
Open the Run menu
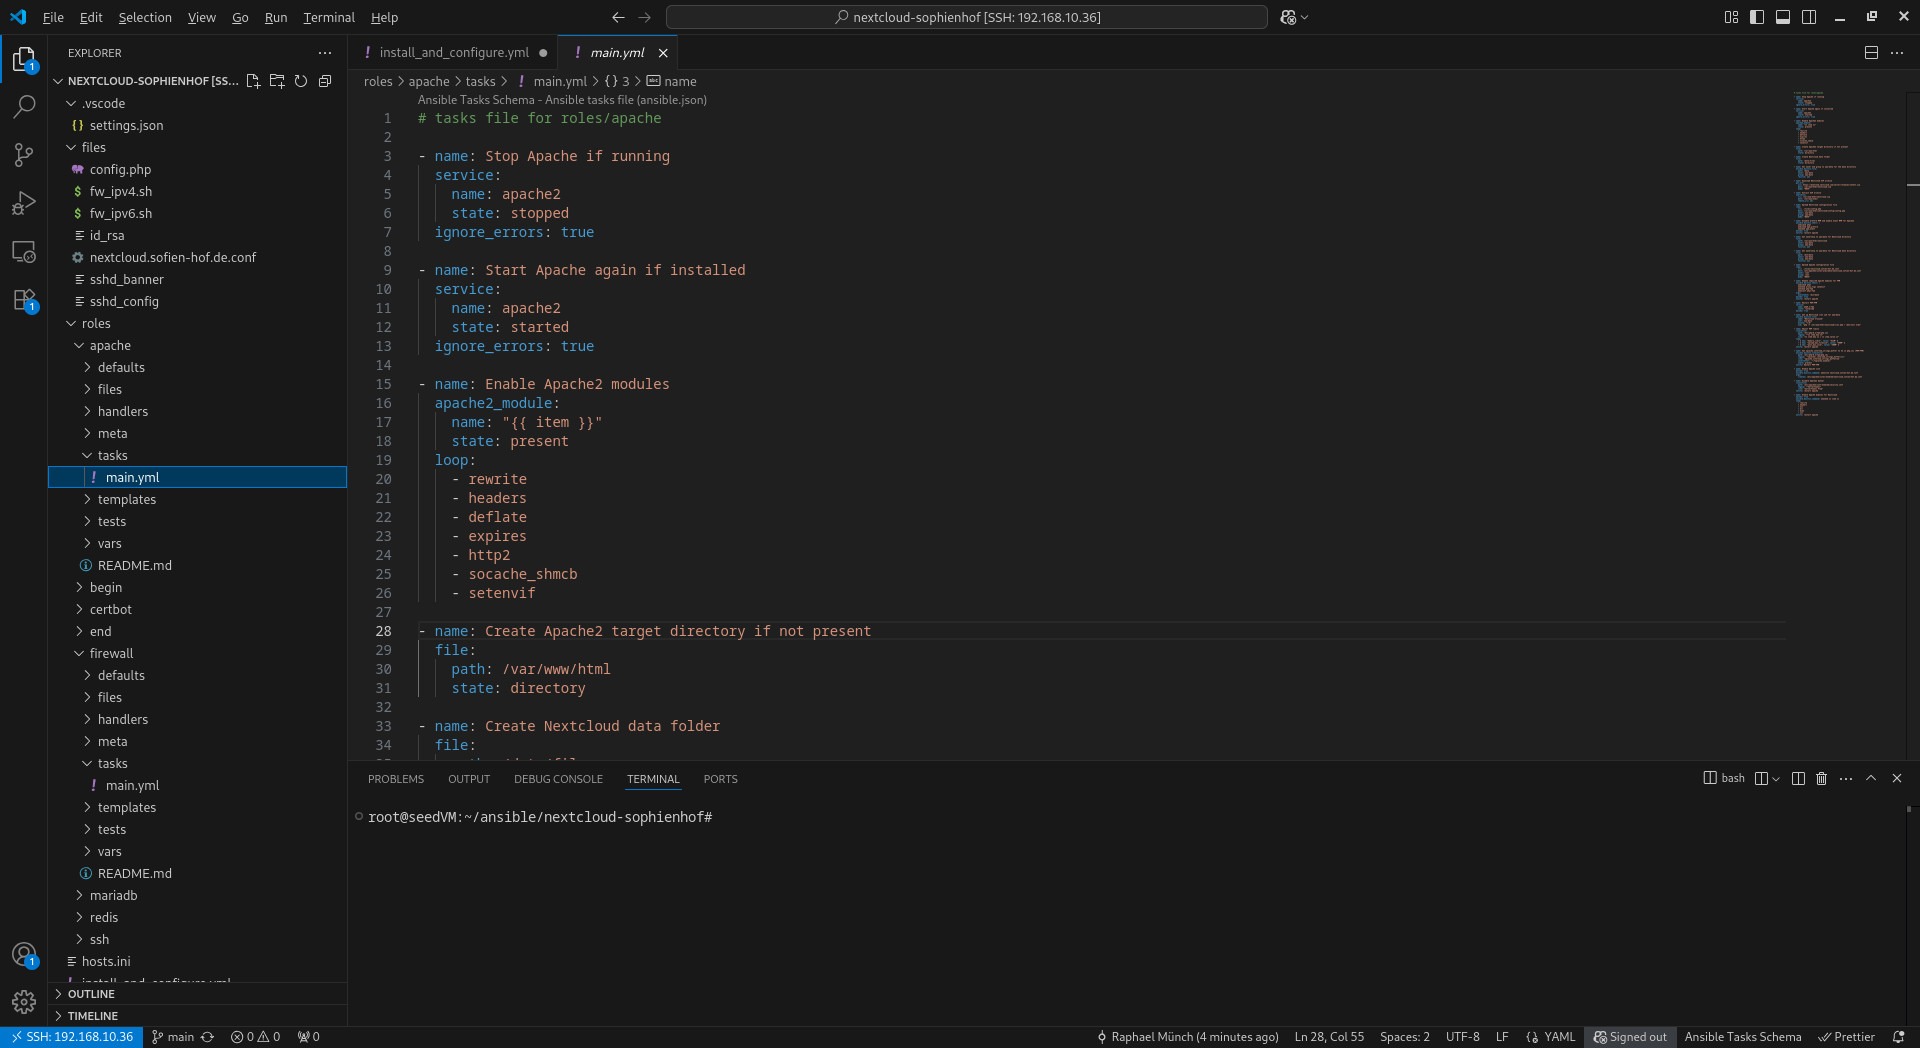point(276,17)
